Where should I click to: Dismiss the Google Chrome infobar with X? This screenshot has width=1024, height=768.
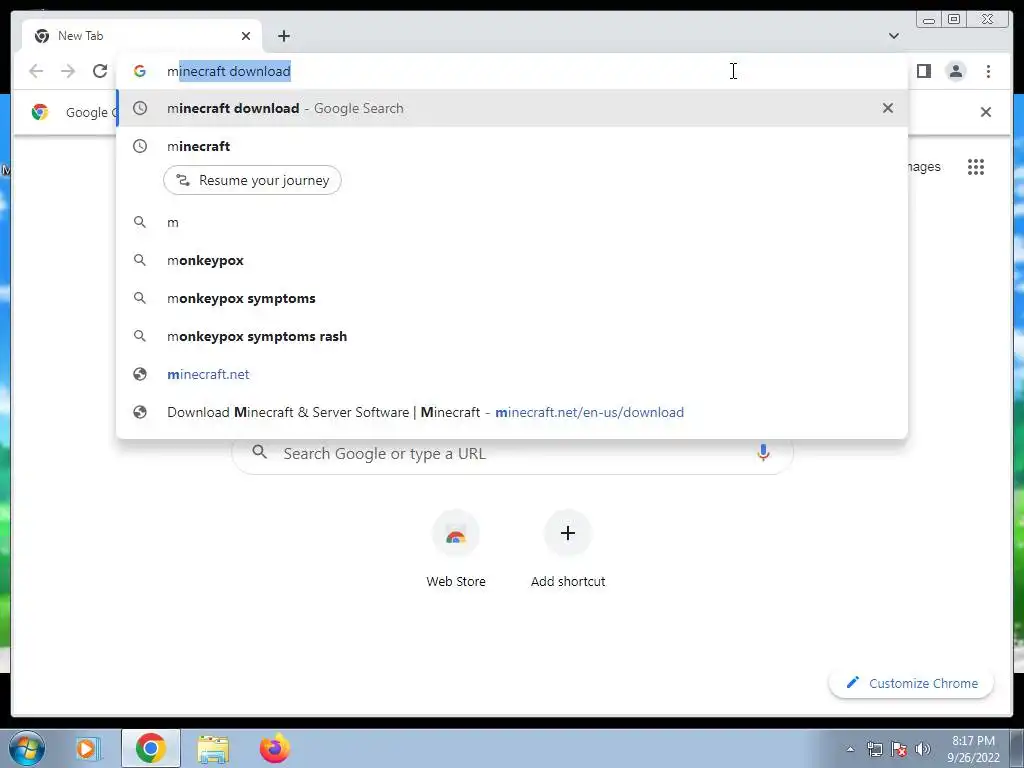pos(985,112)
